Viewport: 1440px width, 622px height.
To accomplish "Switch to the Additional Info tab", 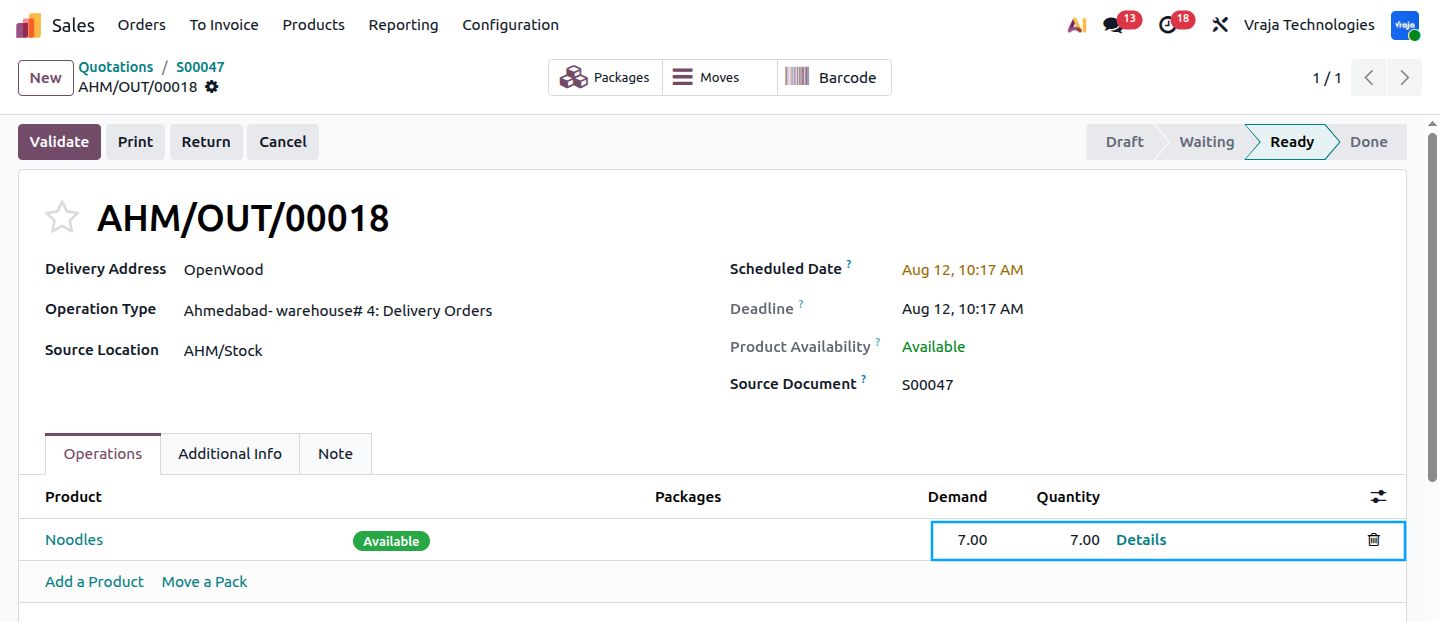I will pyautogui.click(x=230, y=454).
